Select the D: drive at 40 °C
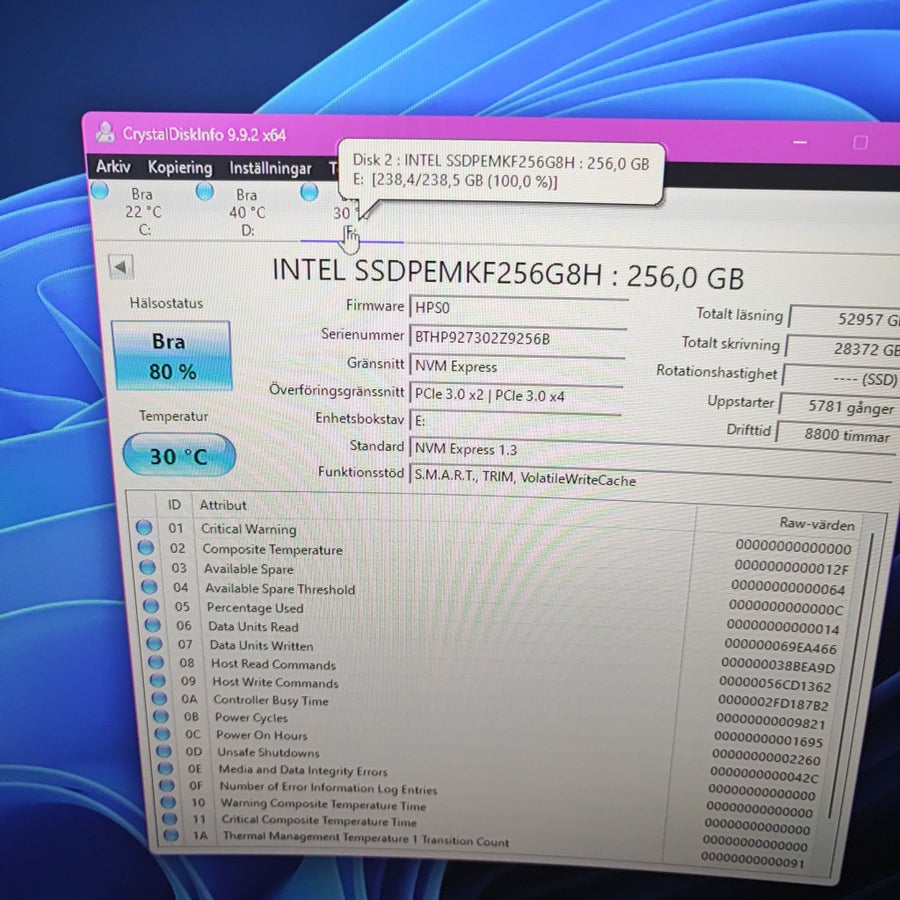900x900 pixels. pyautogui.click(x=247, y=212)
